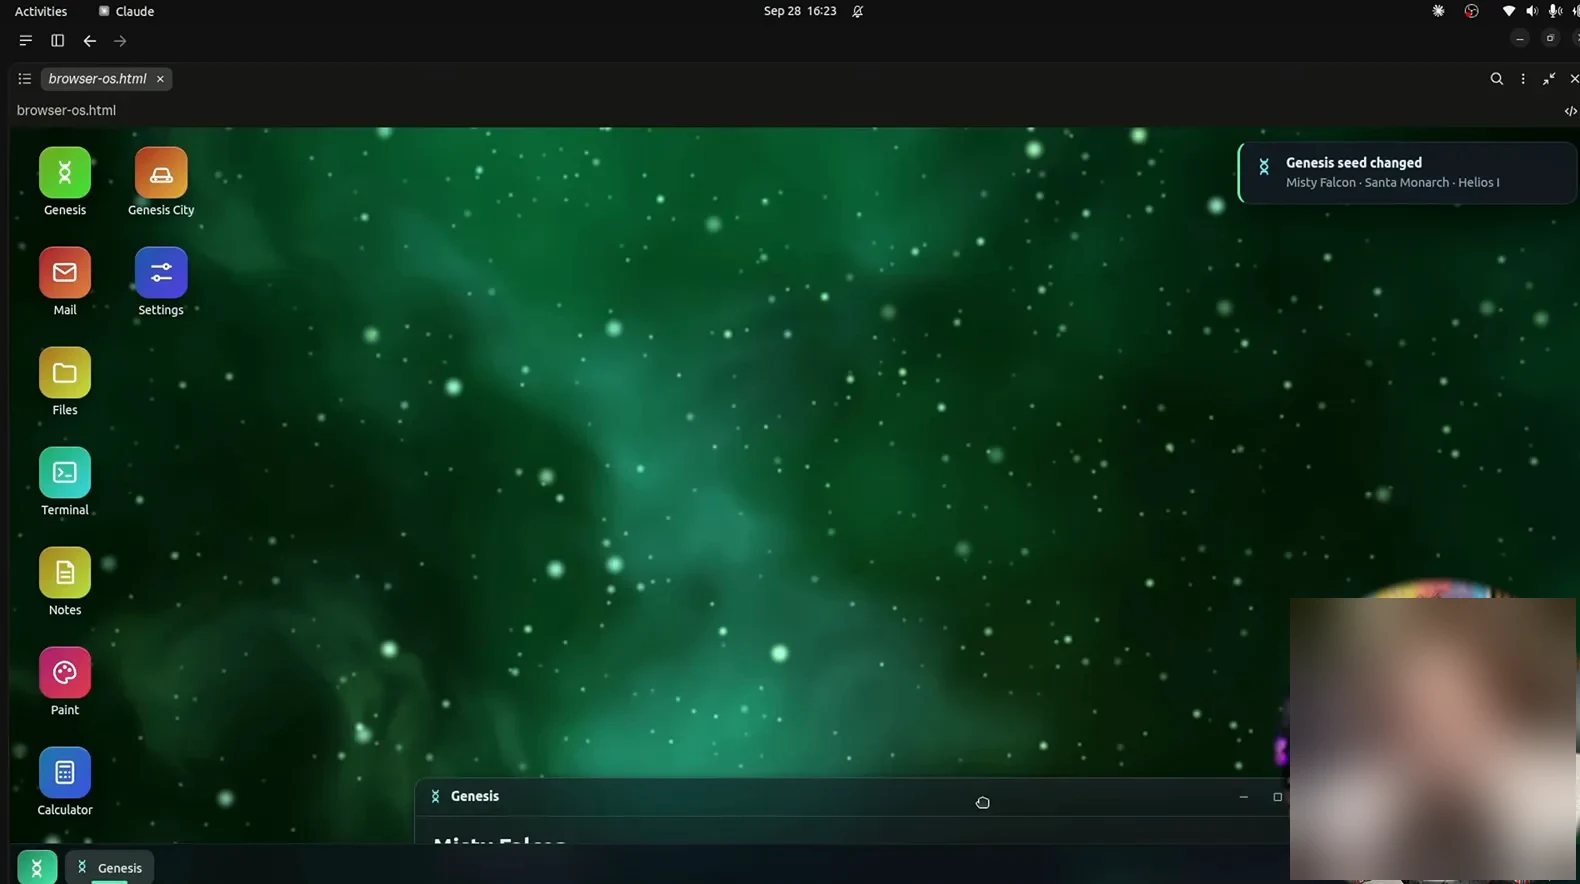Open the Genesis seed changed notification

(x=1408, y=172)
